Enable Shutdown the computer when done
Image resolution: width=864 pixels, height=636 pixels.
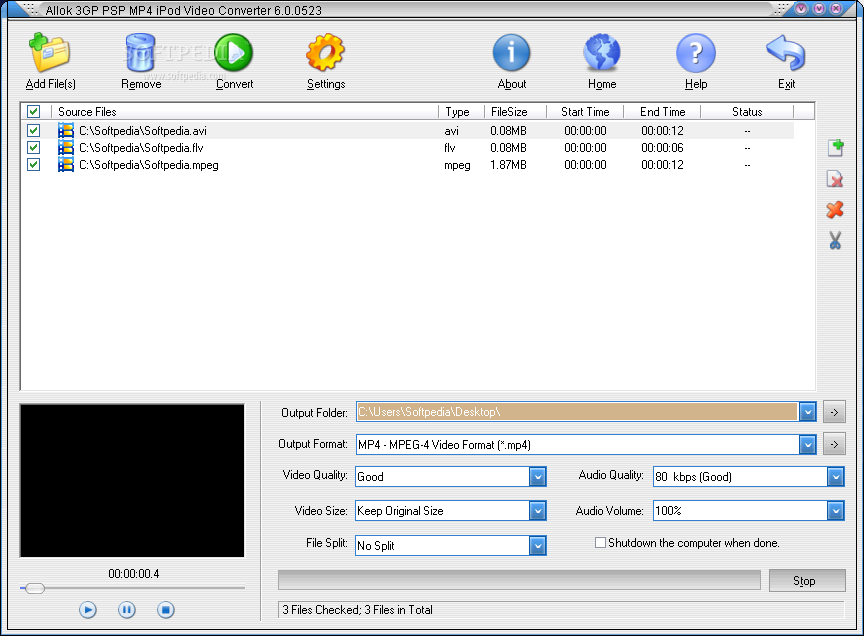[600, 543]
